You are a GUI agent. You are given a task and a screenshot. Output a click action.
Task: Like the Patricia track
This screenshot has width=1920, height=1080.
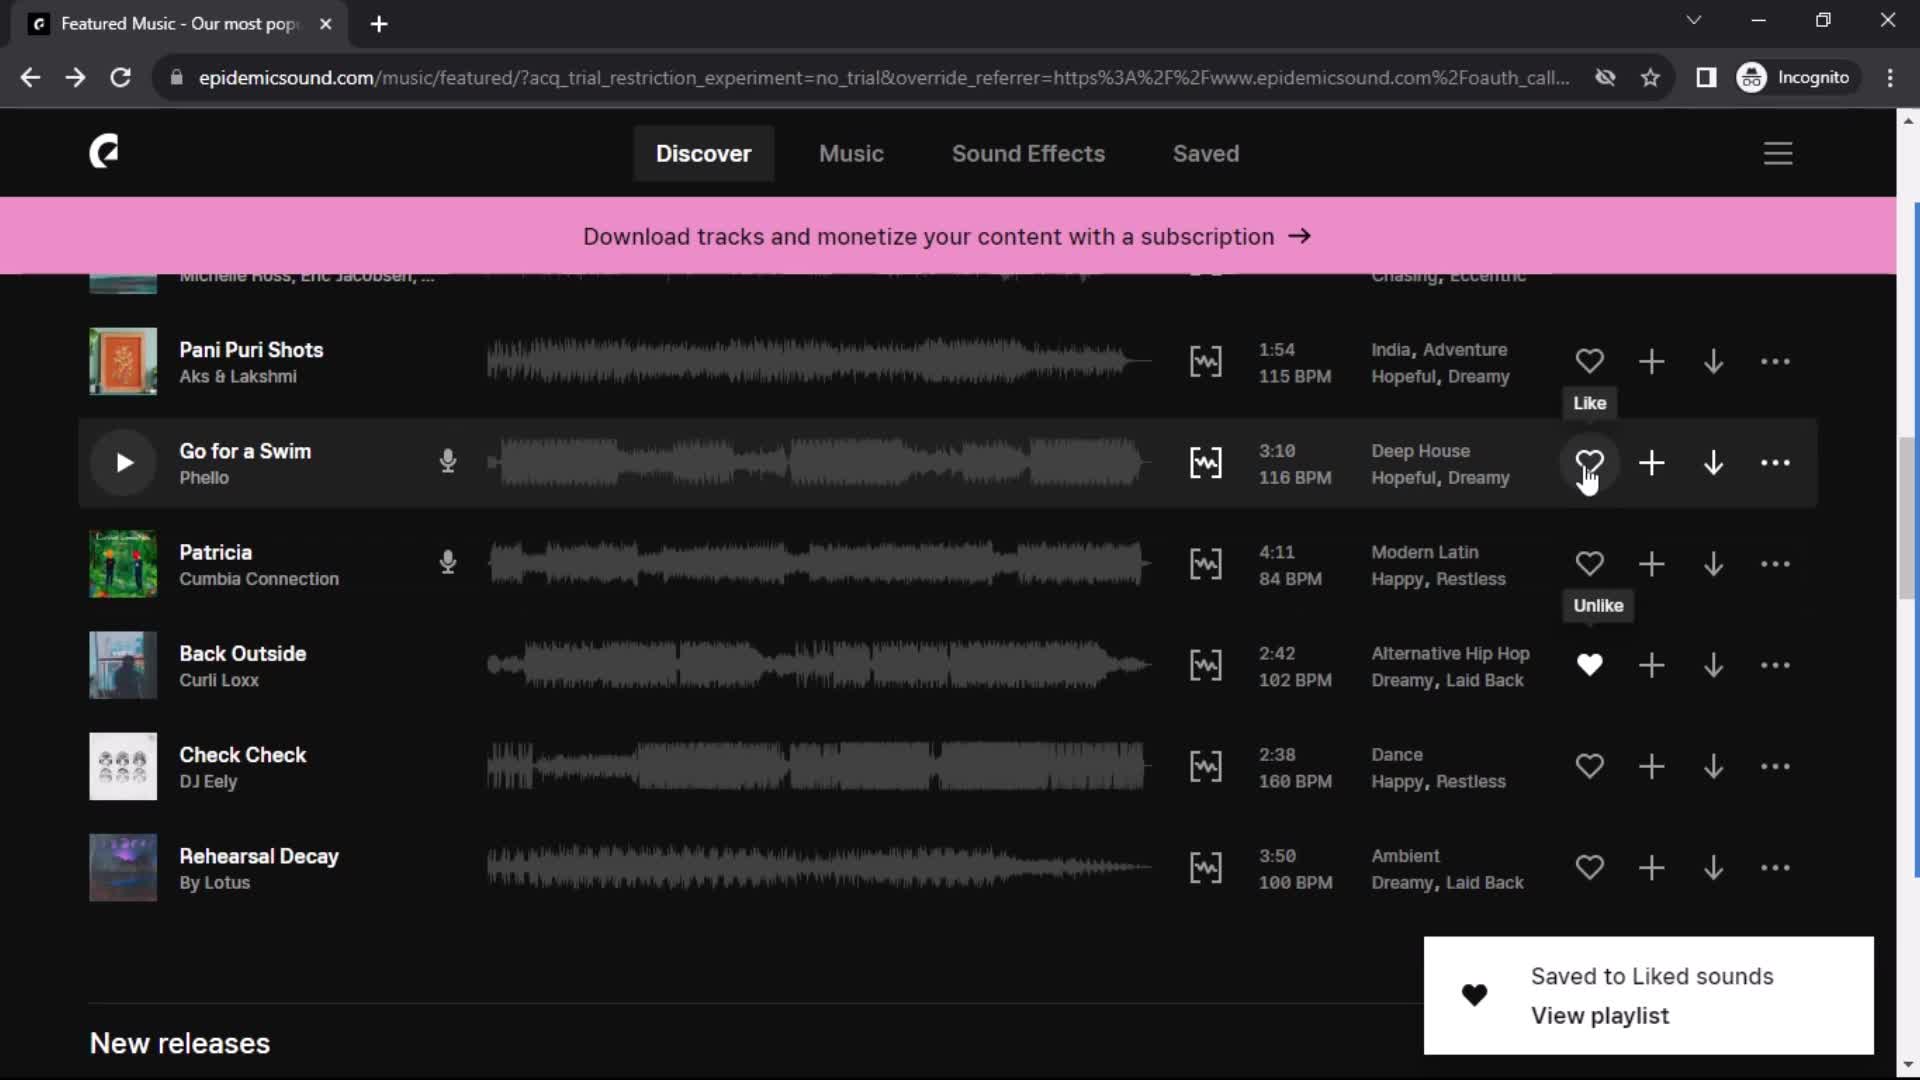(1589, 564)
